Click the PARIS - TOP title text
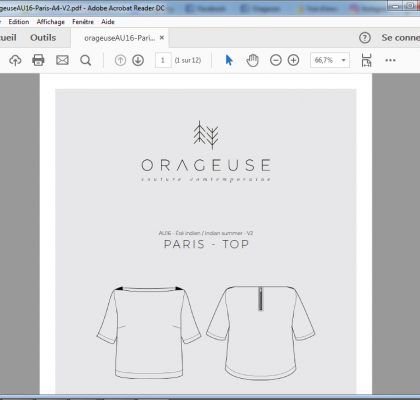The height and width of the screenshot is (400, 420). (206, 244)
